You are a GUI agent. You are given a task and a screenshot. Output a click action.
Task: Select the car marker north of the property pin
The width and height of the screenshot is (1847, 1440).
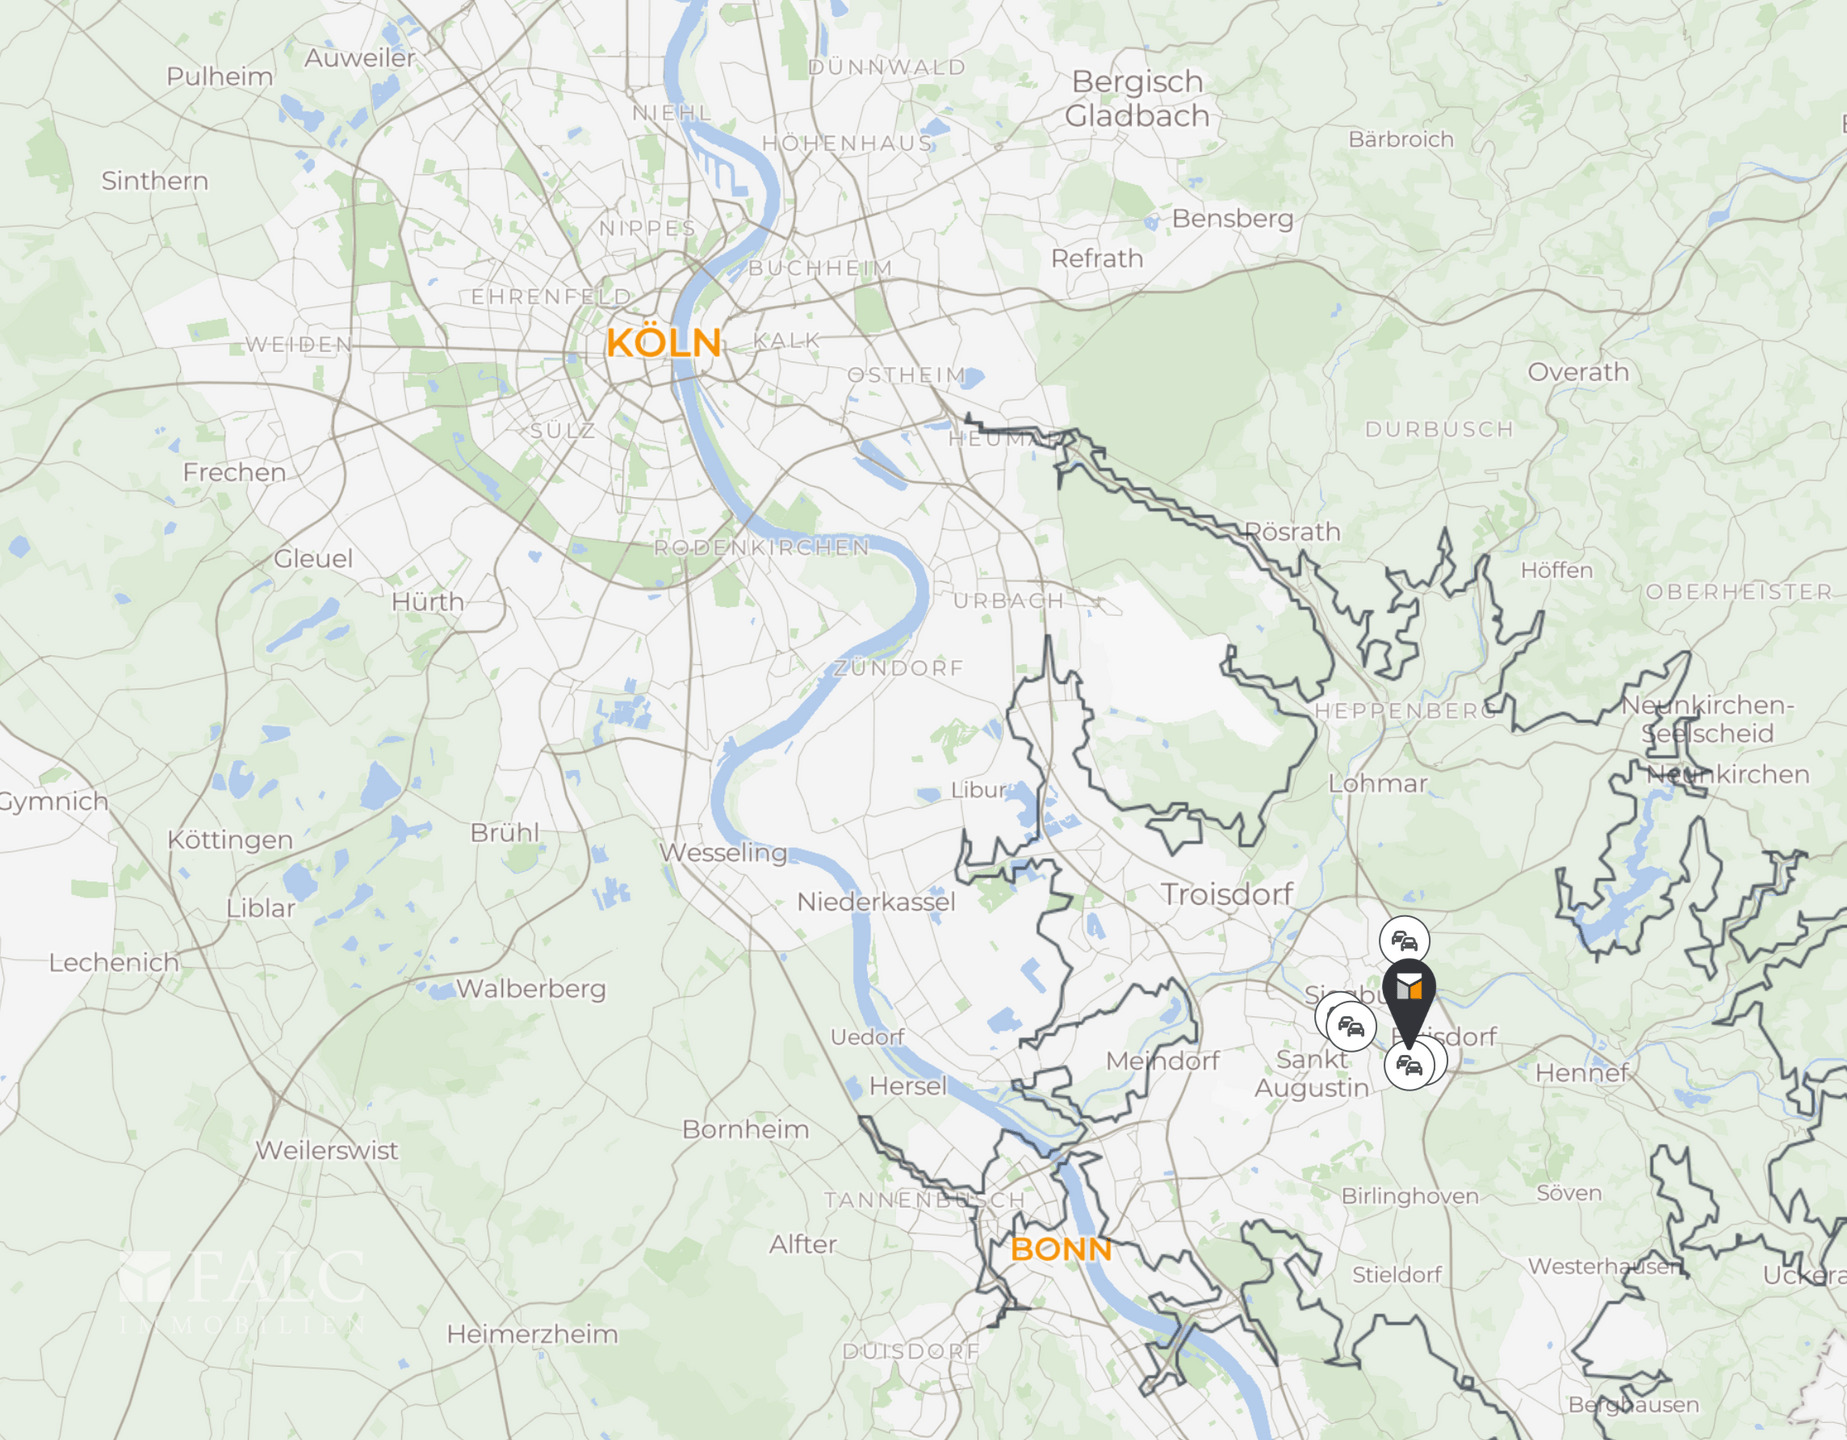tap(1404, 941)
